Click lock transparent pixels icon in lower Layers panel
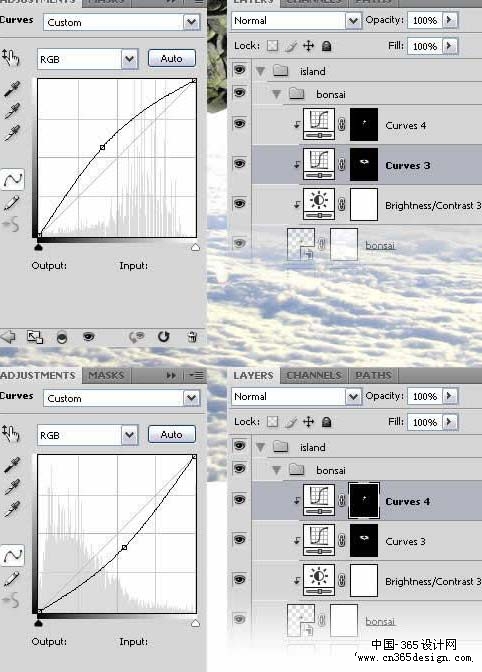Image resolution: width=482 pixels, height=672 pixels. (x=272, y=422)
